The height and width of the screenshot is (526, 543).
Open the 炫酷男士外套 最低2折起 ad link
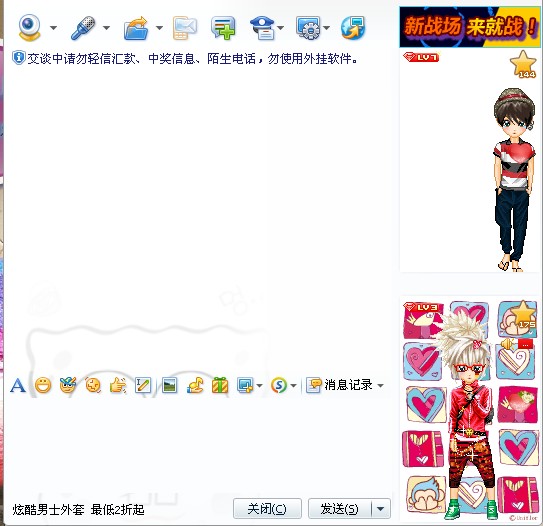click(x=78, y=510)
